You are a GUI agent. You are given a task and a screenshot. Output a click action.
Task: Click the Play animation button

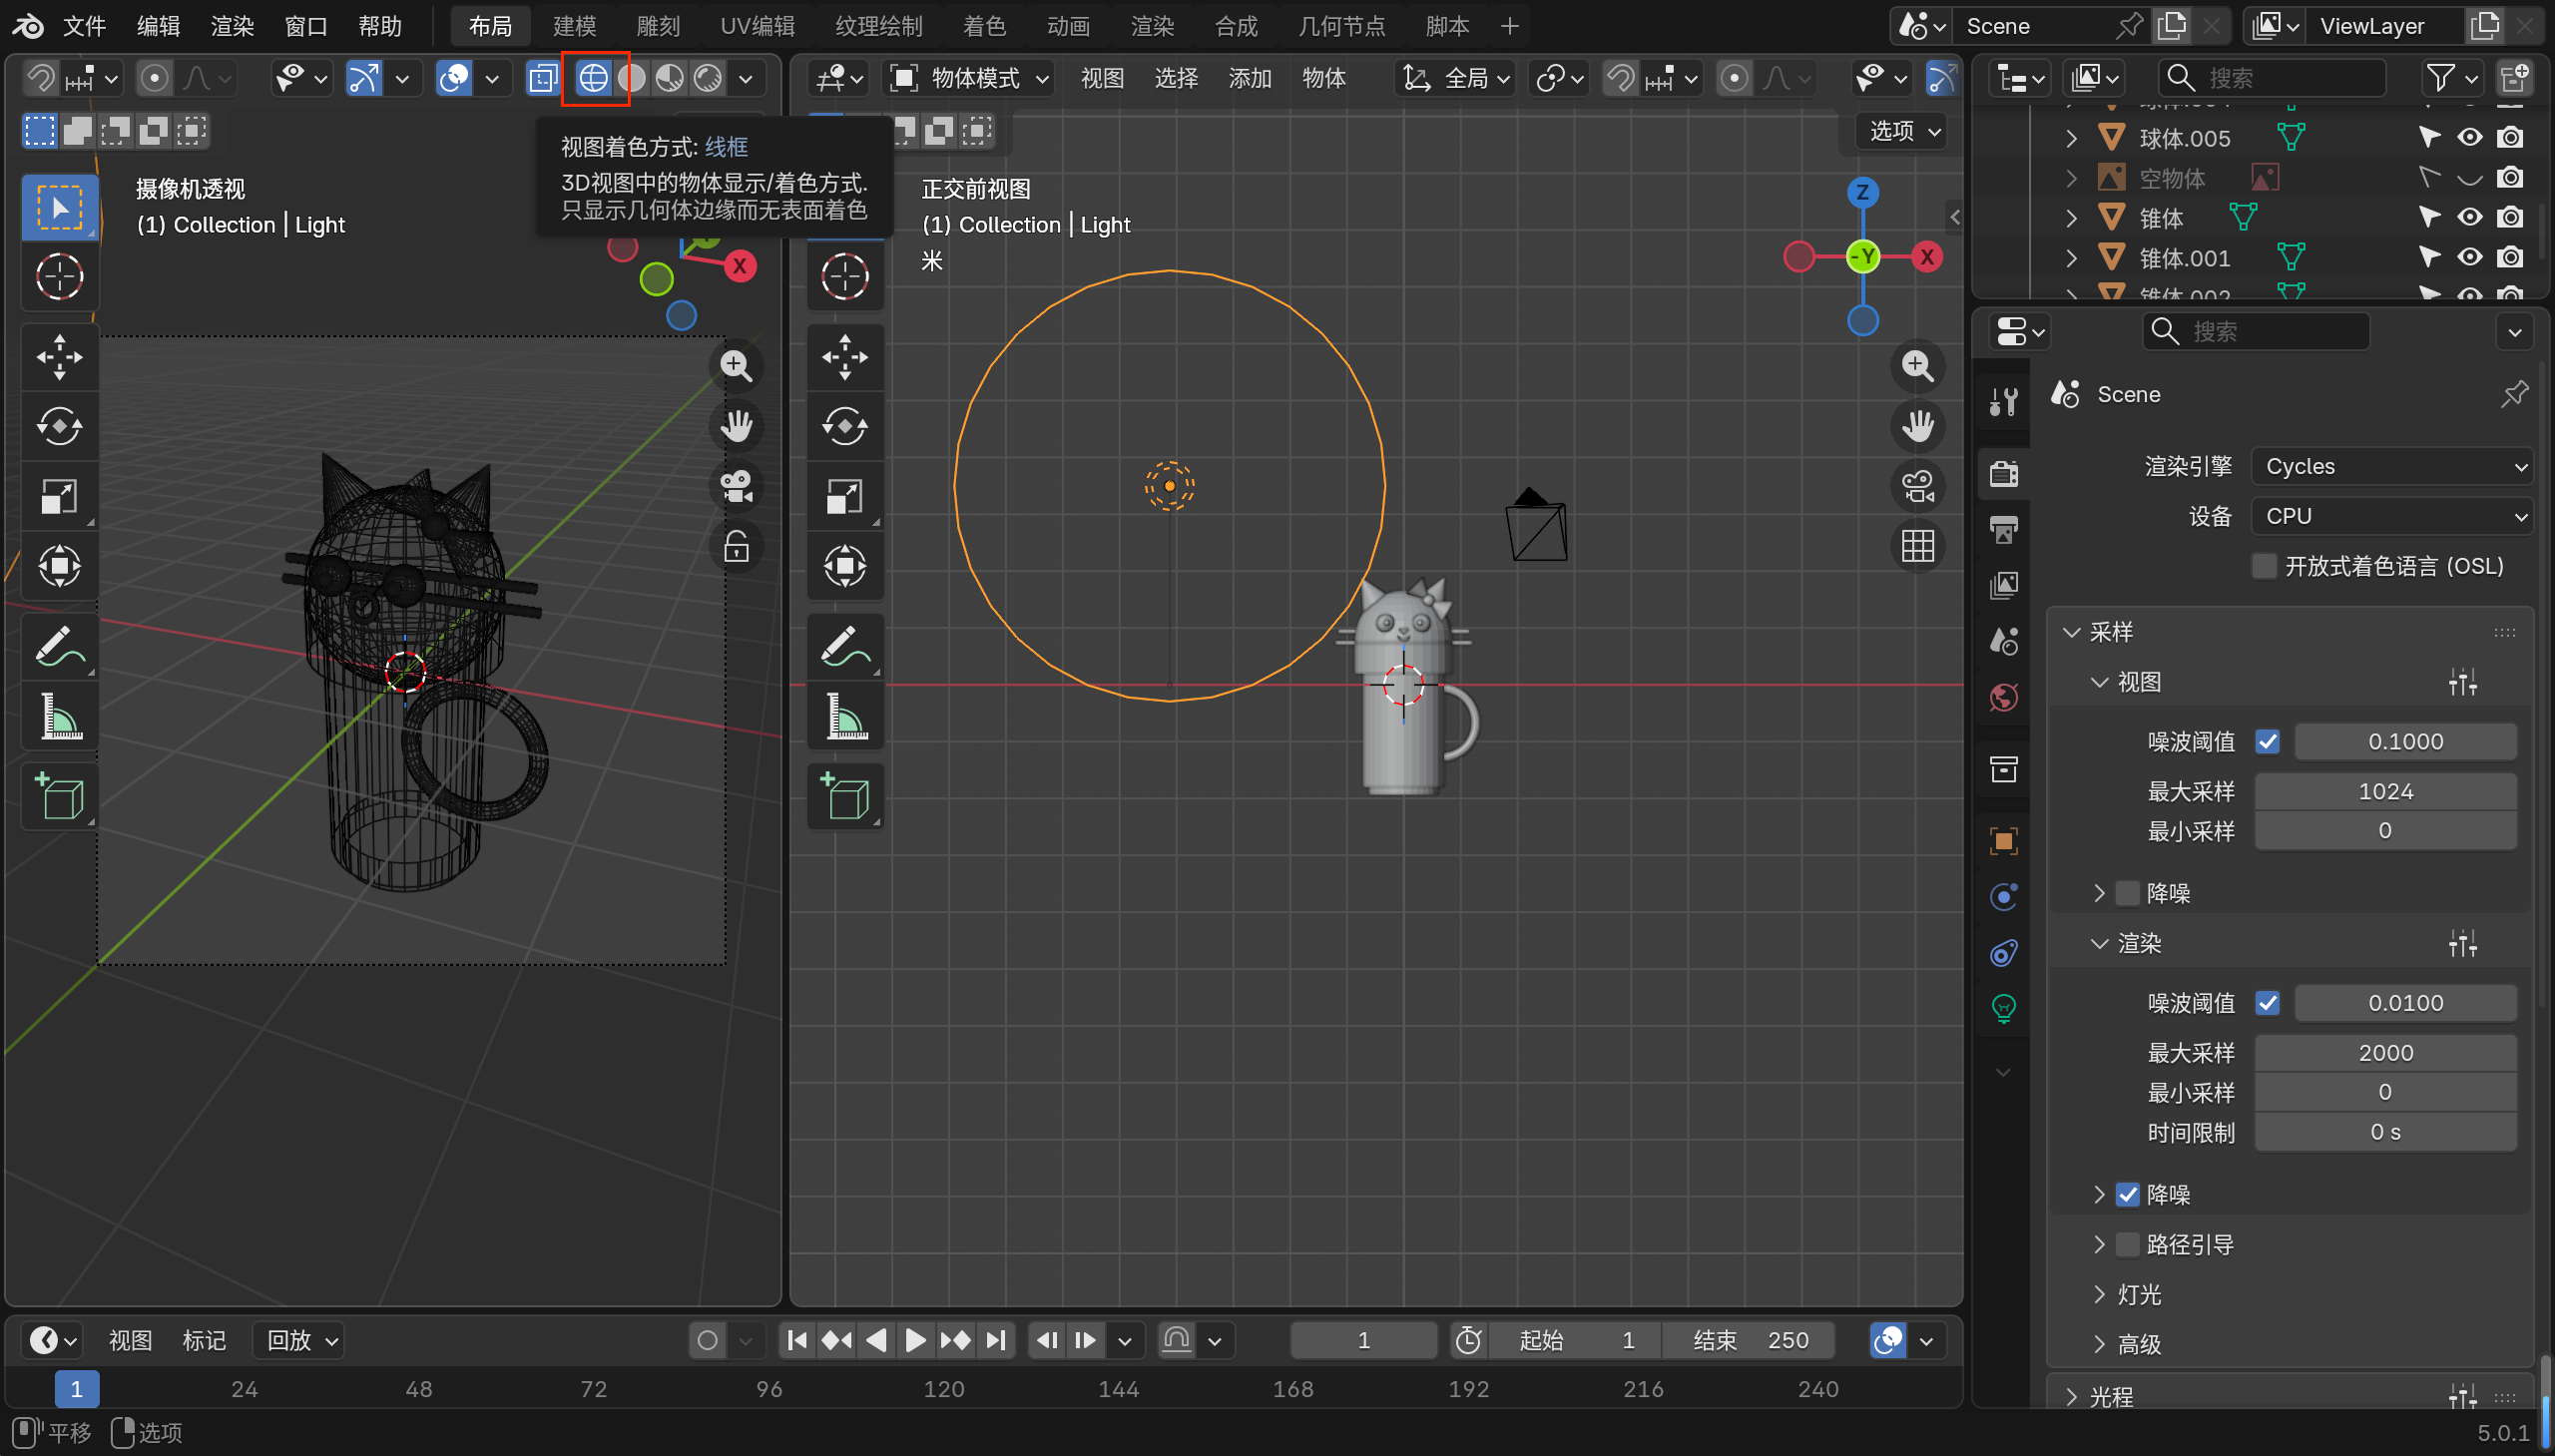(x=914, y=1340)
